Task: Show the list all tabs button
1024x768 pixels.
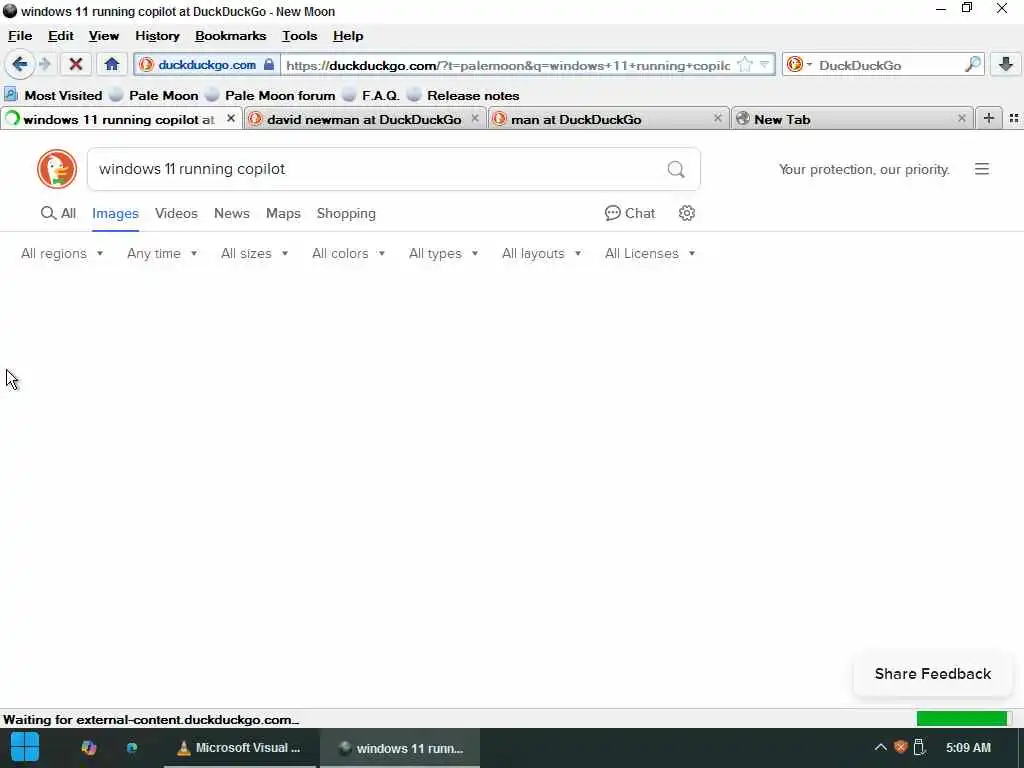Action: point(1014,118)
